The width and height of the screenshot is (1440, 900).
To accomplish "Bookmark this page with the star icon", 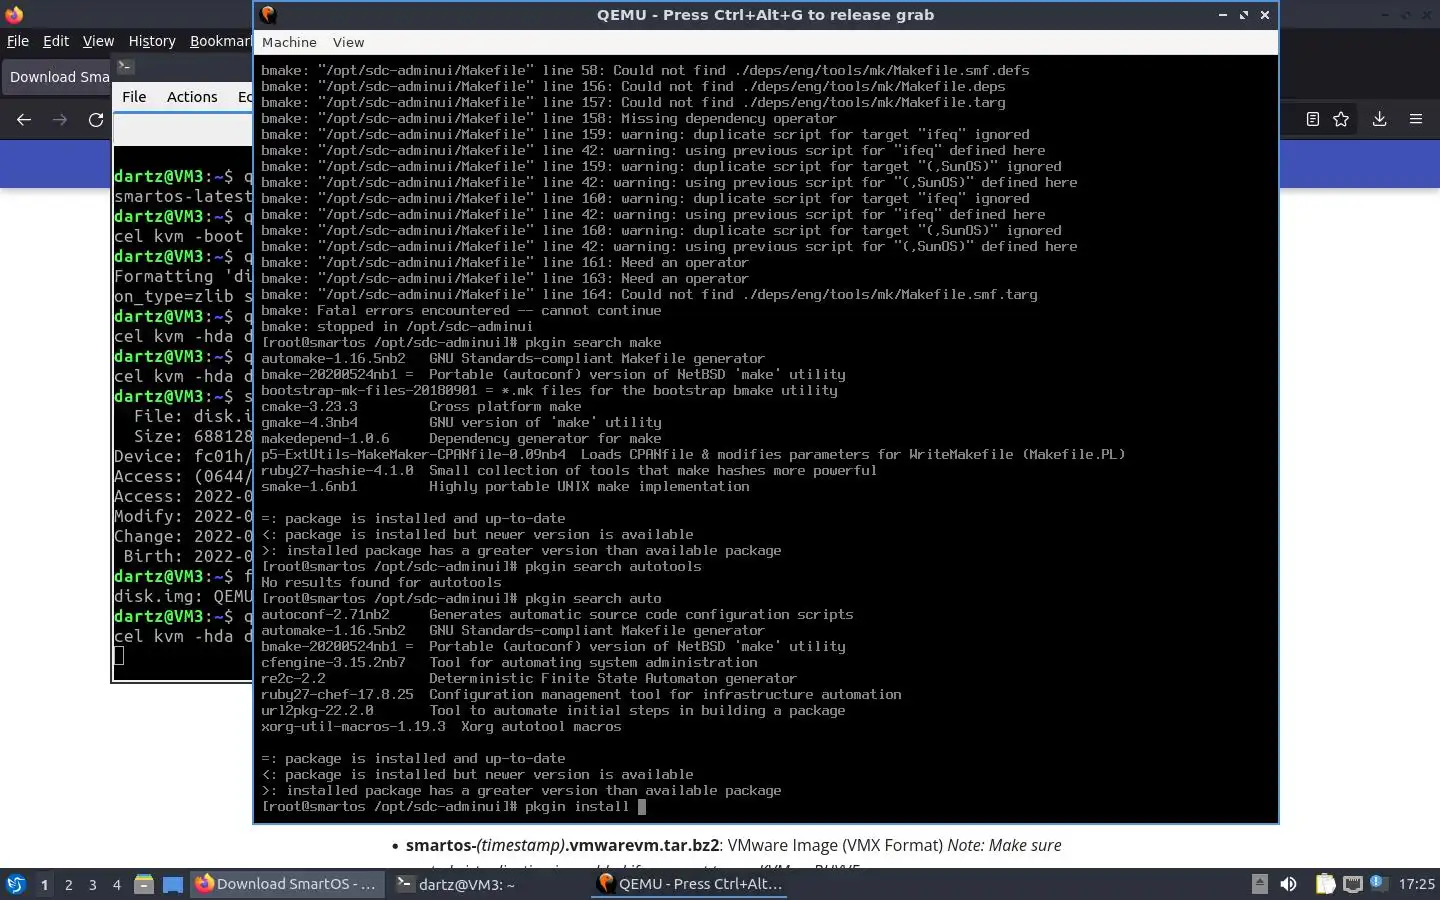I will 1341,119.
